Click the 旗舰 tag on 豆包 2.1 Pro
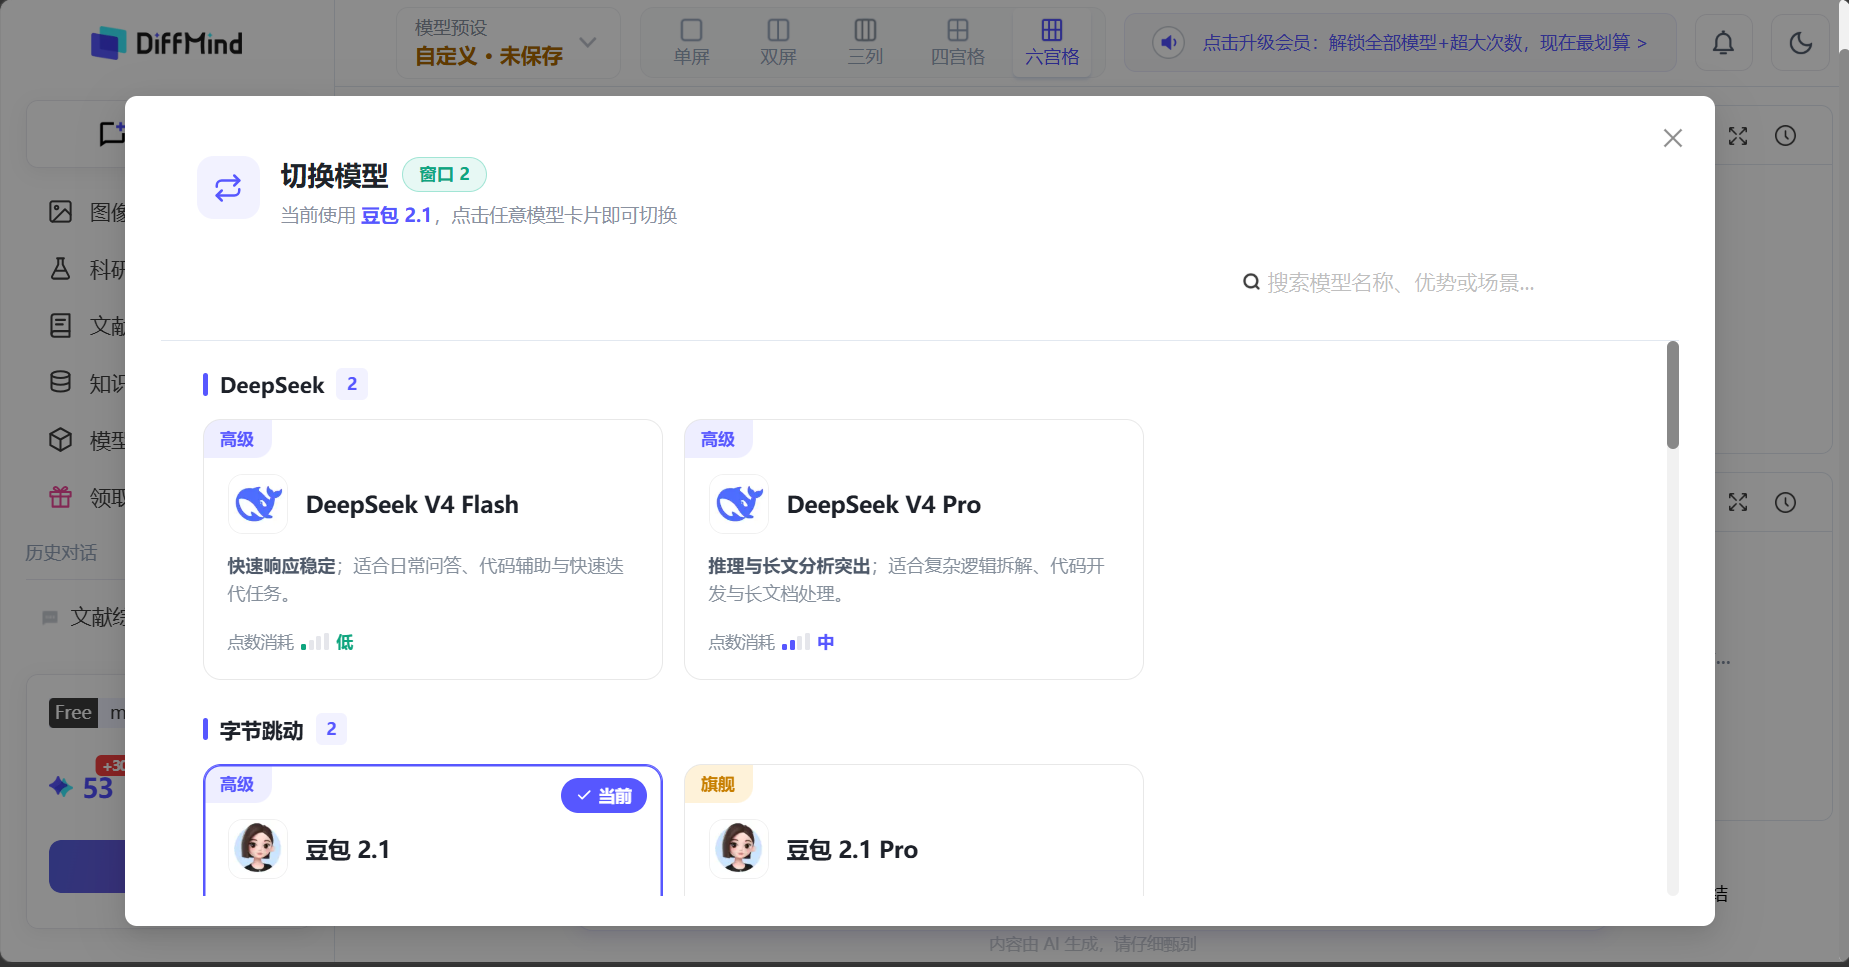1849x967 pixels. (x=718, y=784)
